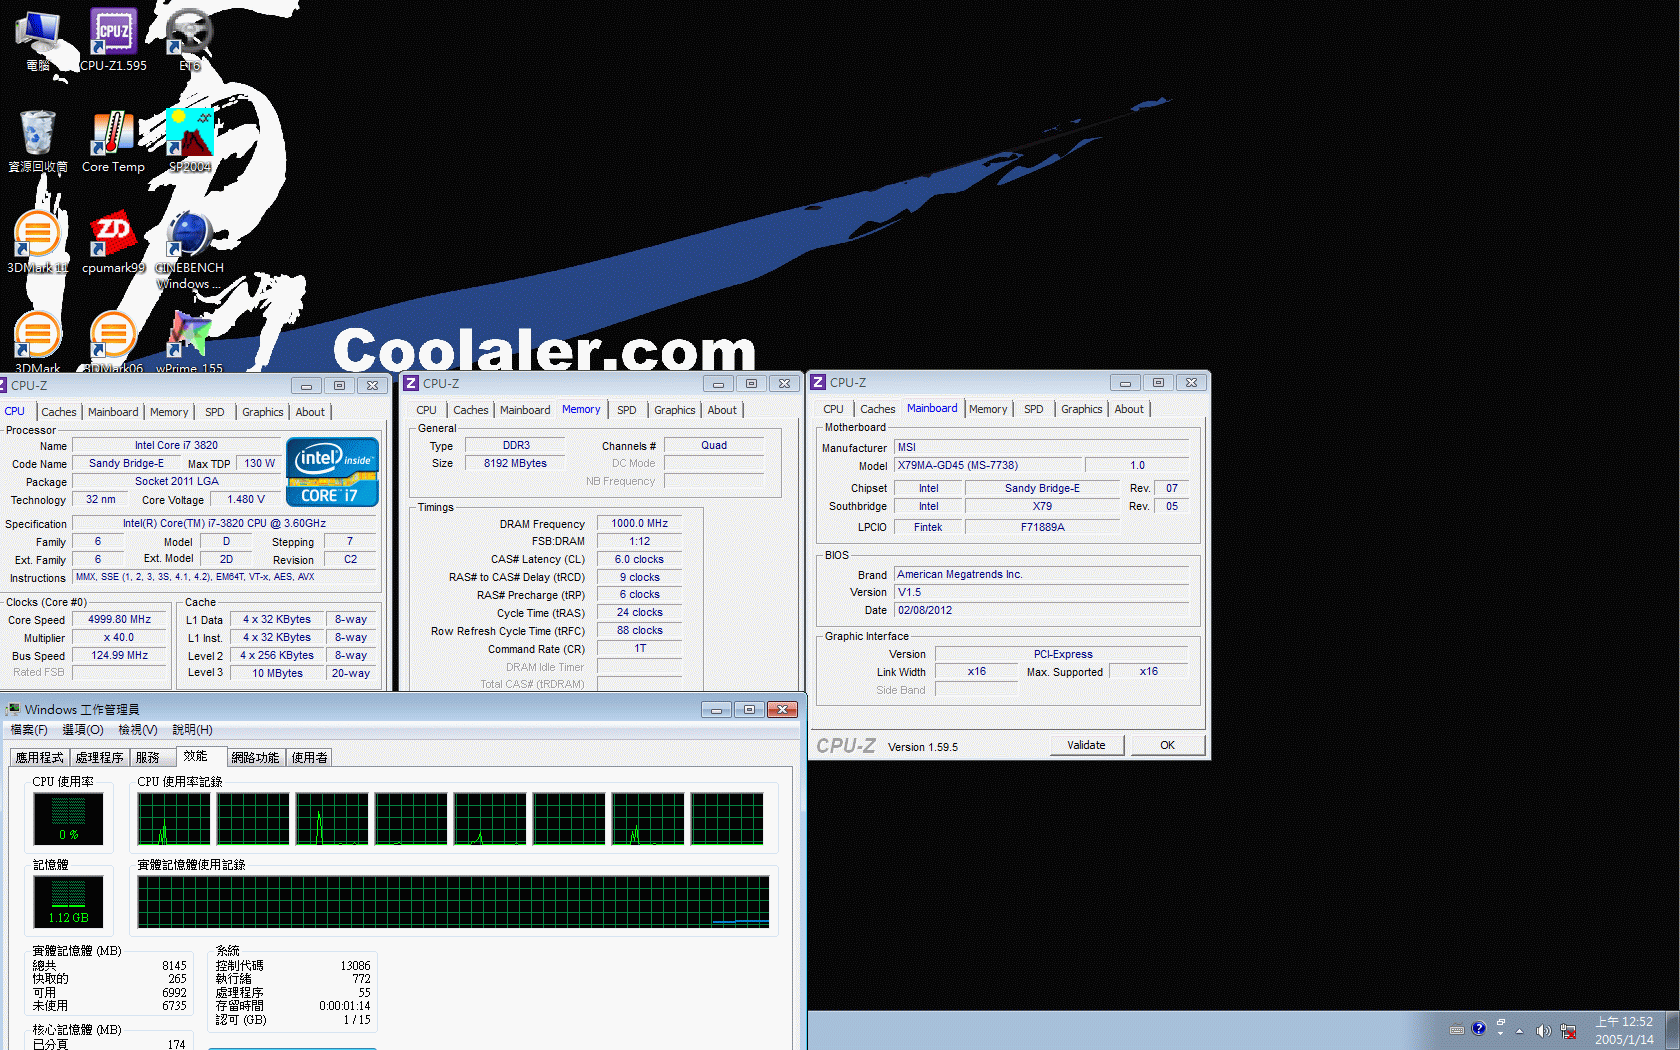
Task: Click the Multiplier value x 40.0
Action: pyautogui.click(x=119, y=637)
